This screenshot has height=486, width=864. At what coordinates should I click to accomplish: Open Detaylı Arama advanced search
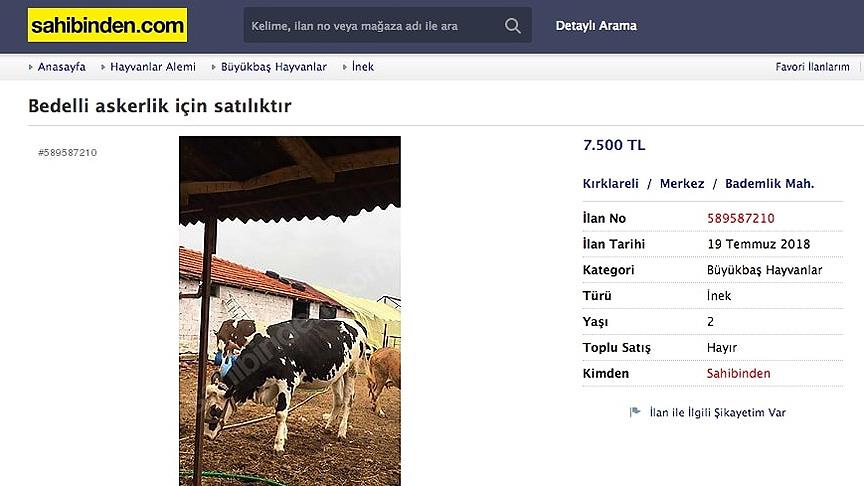coord(596,25)
